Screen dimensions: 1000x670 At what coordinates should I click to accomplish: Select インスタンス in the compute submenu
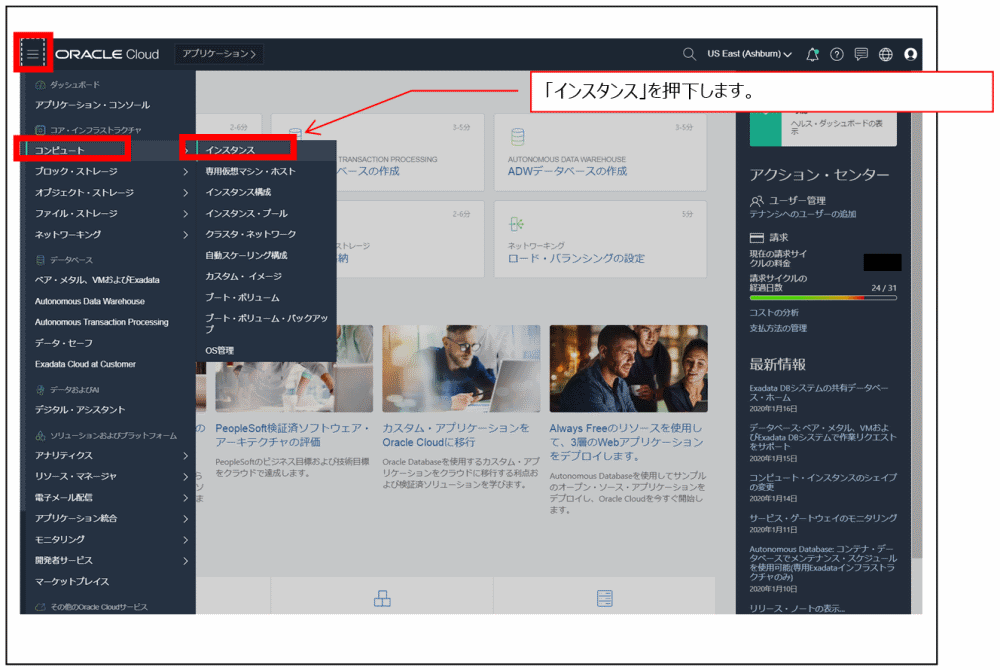tap(230, 150)
